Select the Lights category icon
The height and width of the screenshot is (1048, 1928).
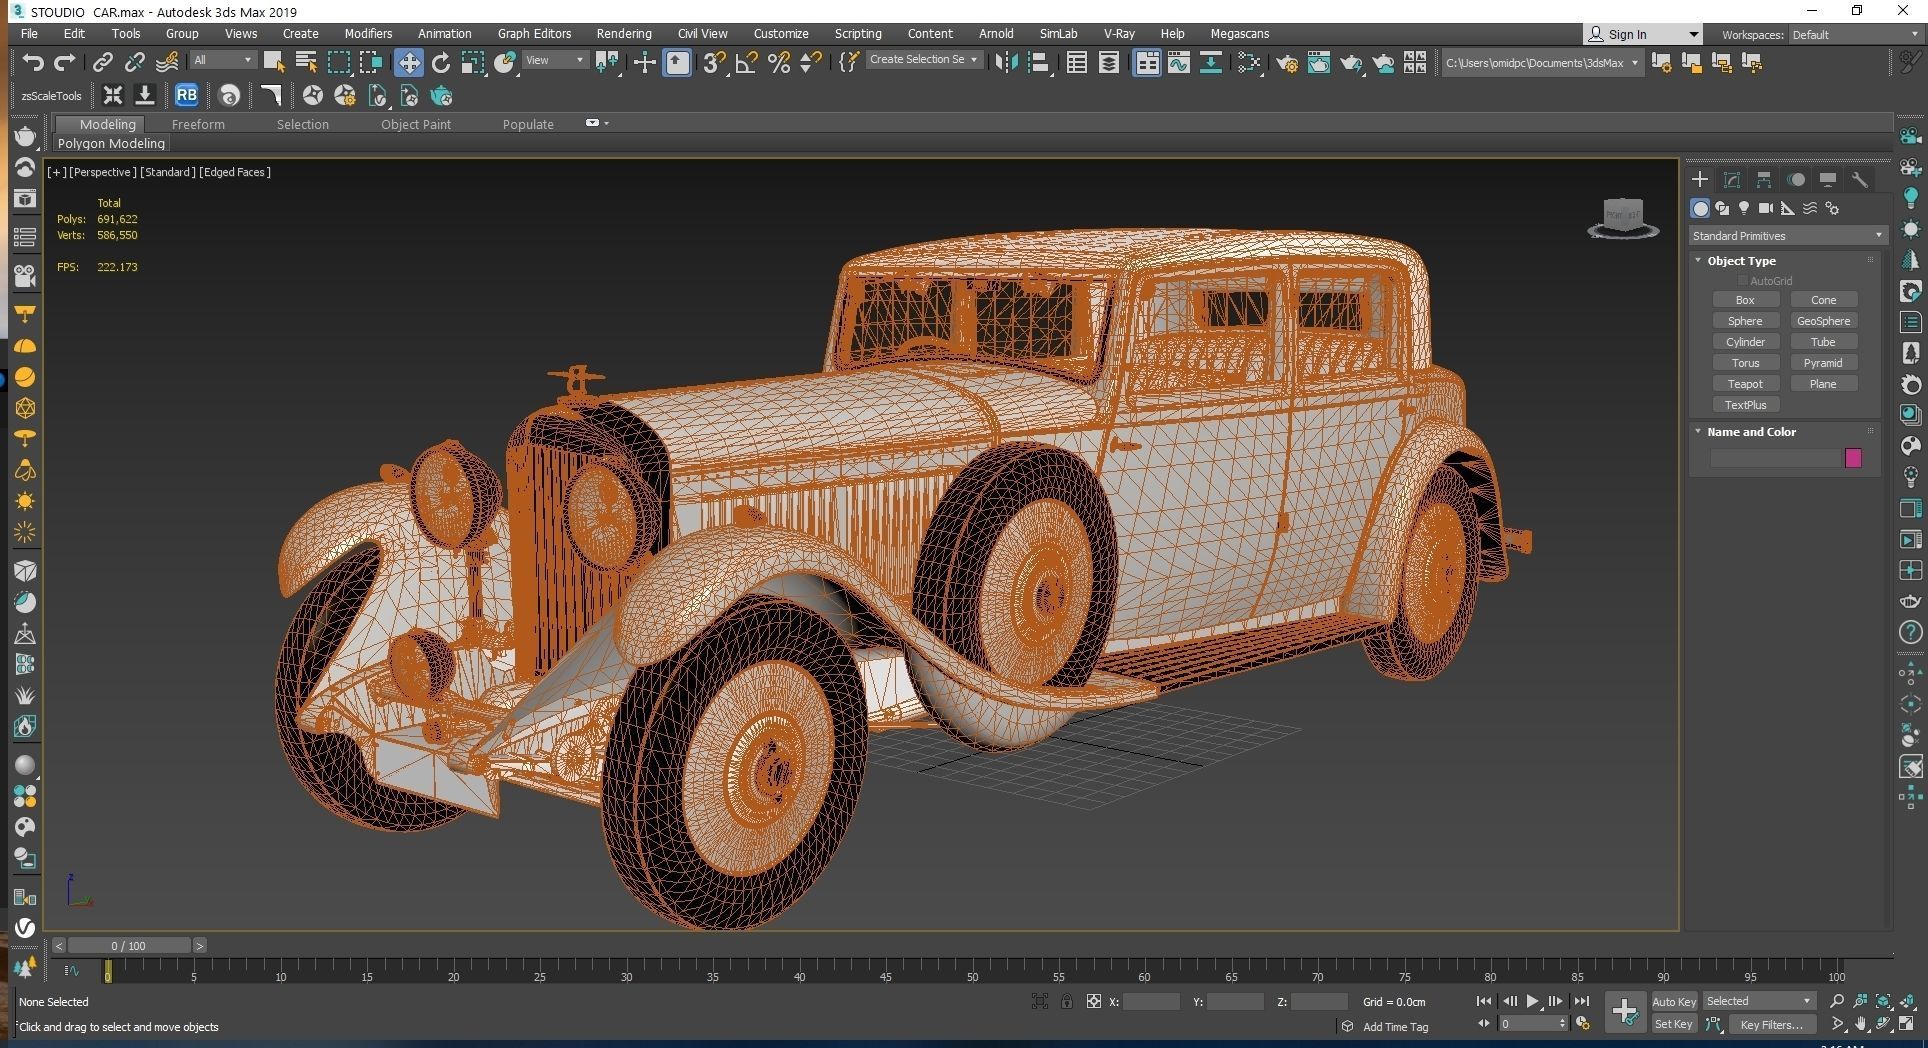point(1744,208)
